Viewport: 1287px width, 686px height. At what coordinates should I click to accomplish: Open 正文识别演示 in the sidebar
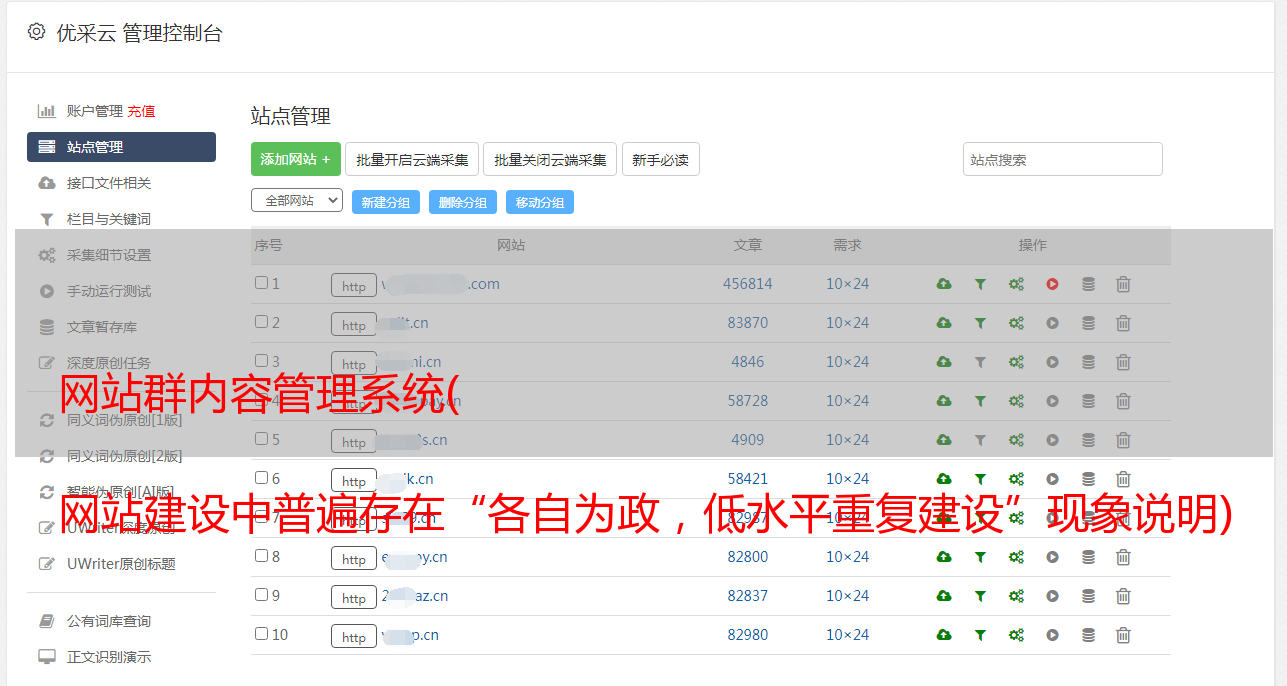coord(109,657)
